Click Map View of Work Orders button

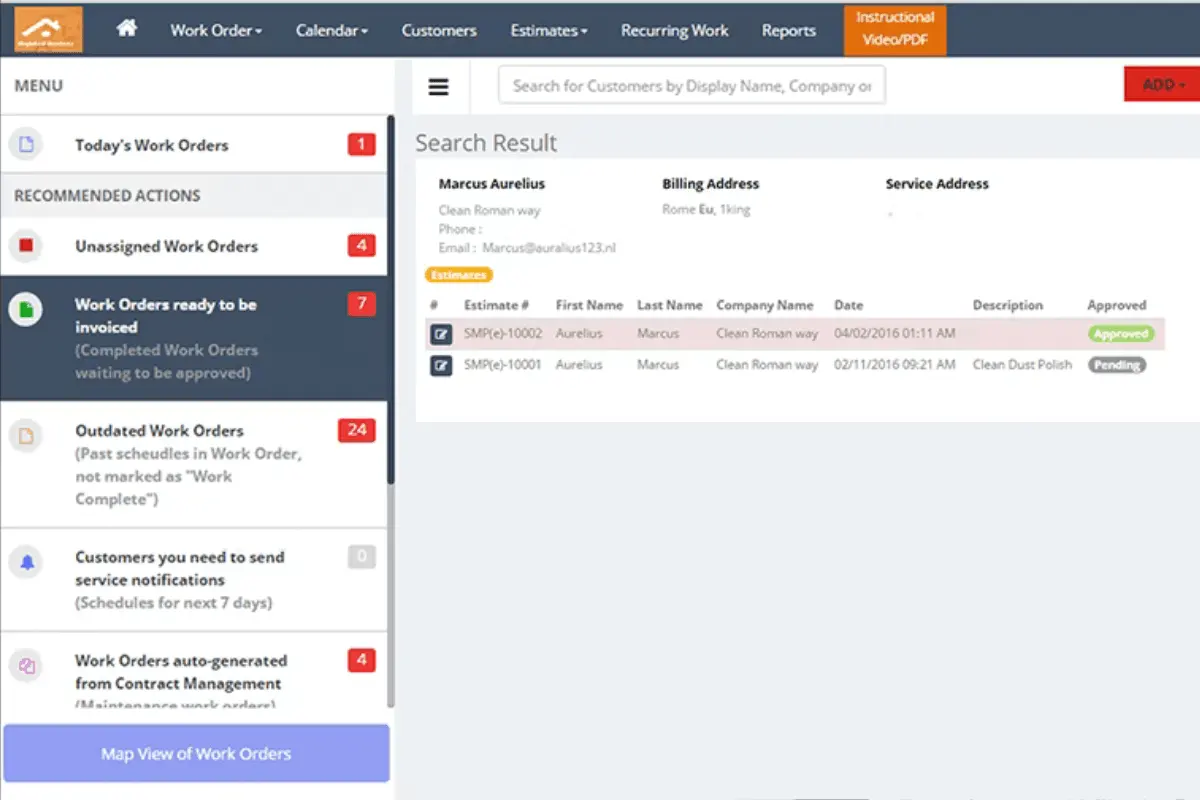[x=196, y=753]
